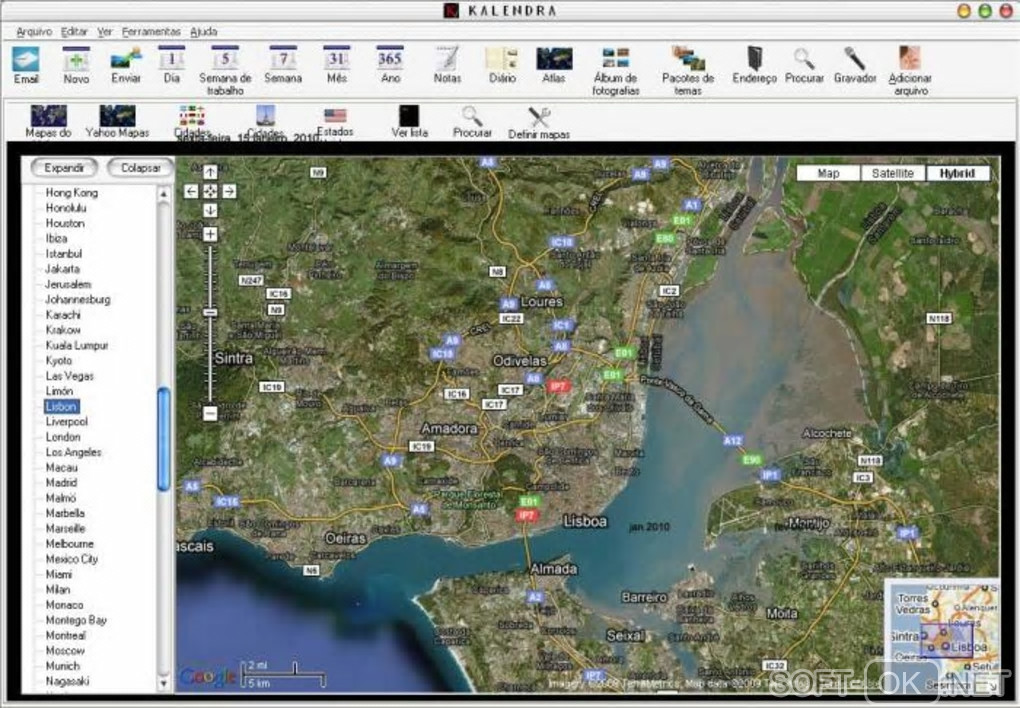Switch to the Ano 365 view
The height and width of the screenshot is (708, 1020).
coord(390,61)
